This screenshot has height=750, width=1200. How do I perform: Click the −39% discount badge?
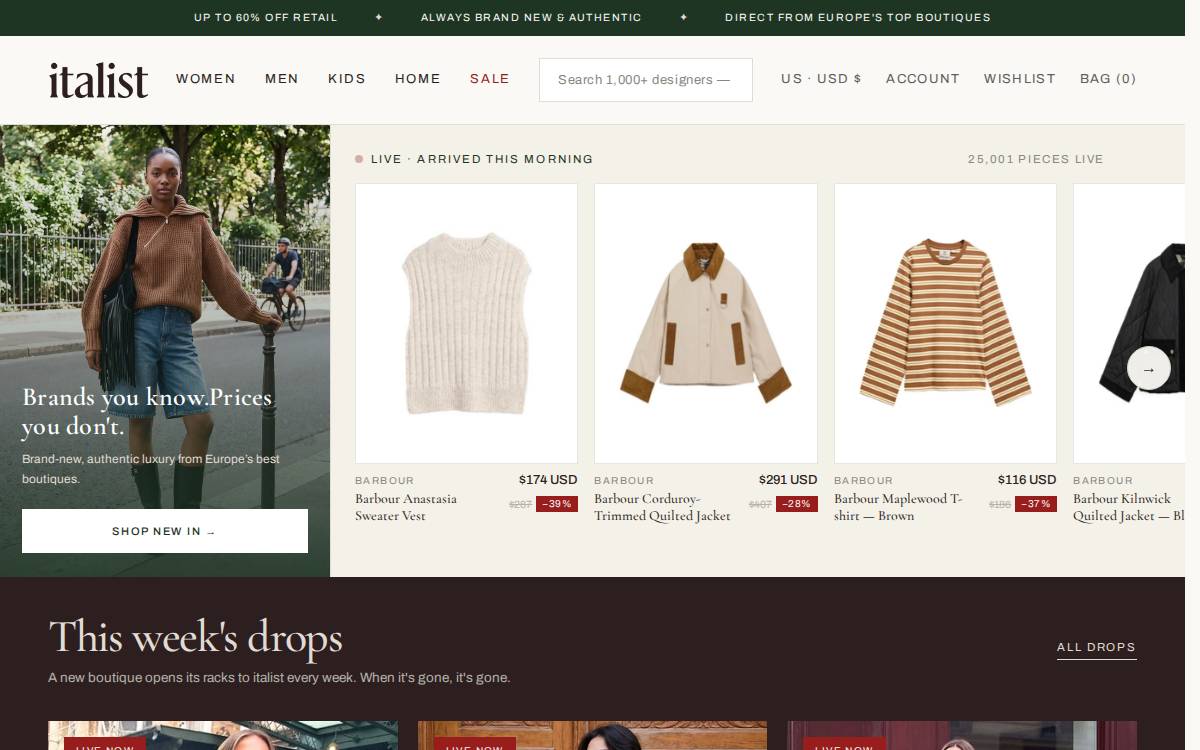point(557,504)
